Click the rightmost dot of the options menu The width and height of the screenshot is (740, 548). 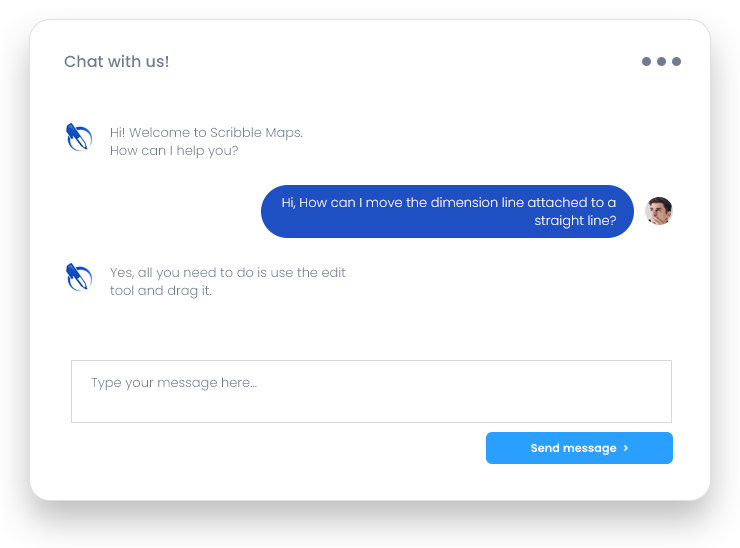pos(676,62)
